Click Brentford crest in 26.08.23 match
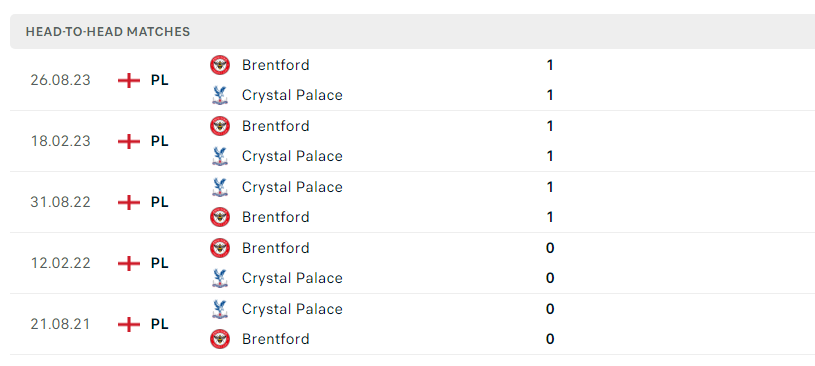Viewport: 815px width, 366px height. click(220, 66)
